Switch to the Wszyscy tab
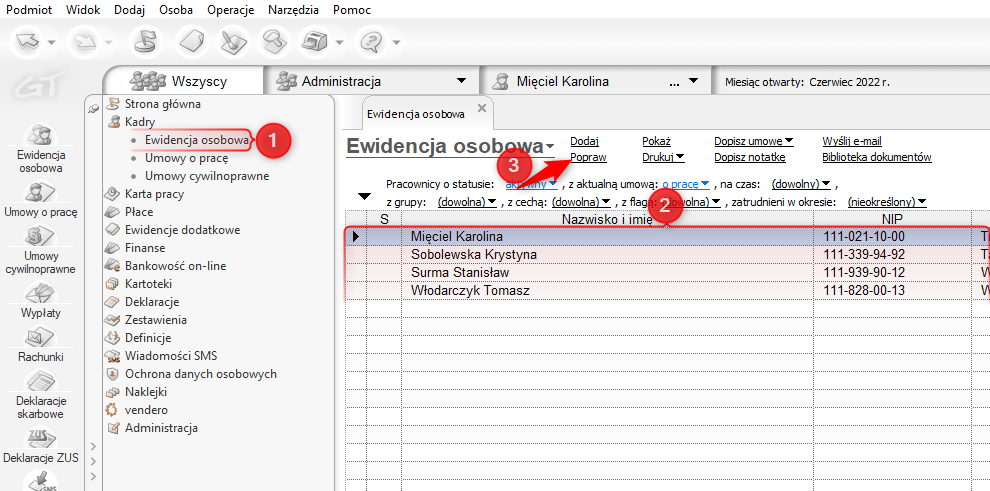This screenshot has height=491, width=990. click(182, 81)
